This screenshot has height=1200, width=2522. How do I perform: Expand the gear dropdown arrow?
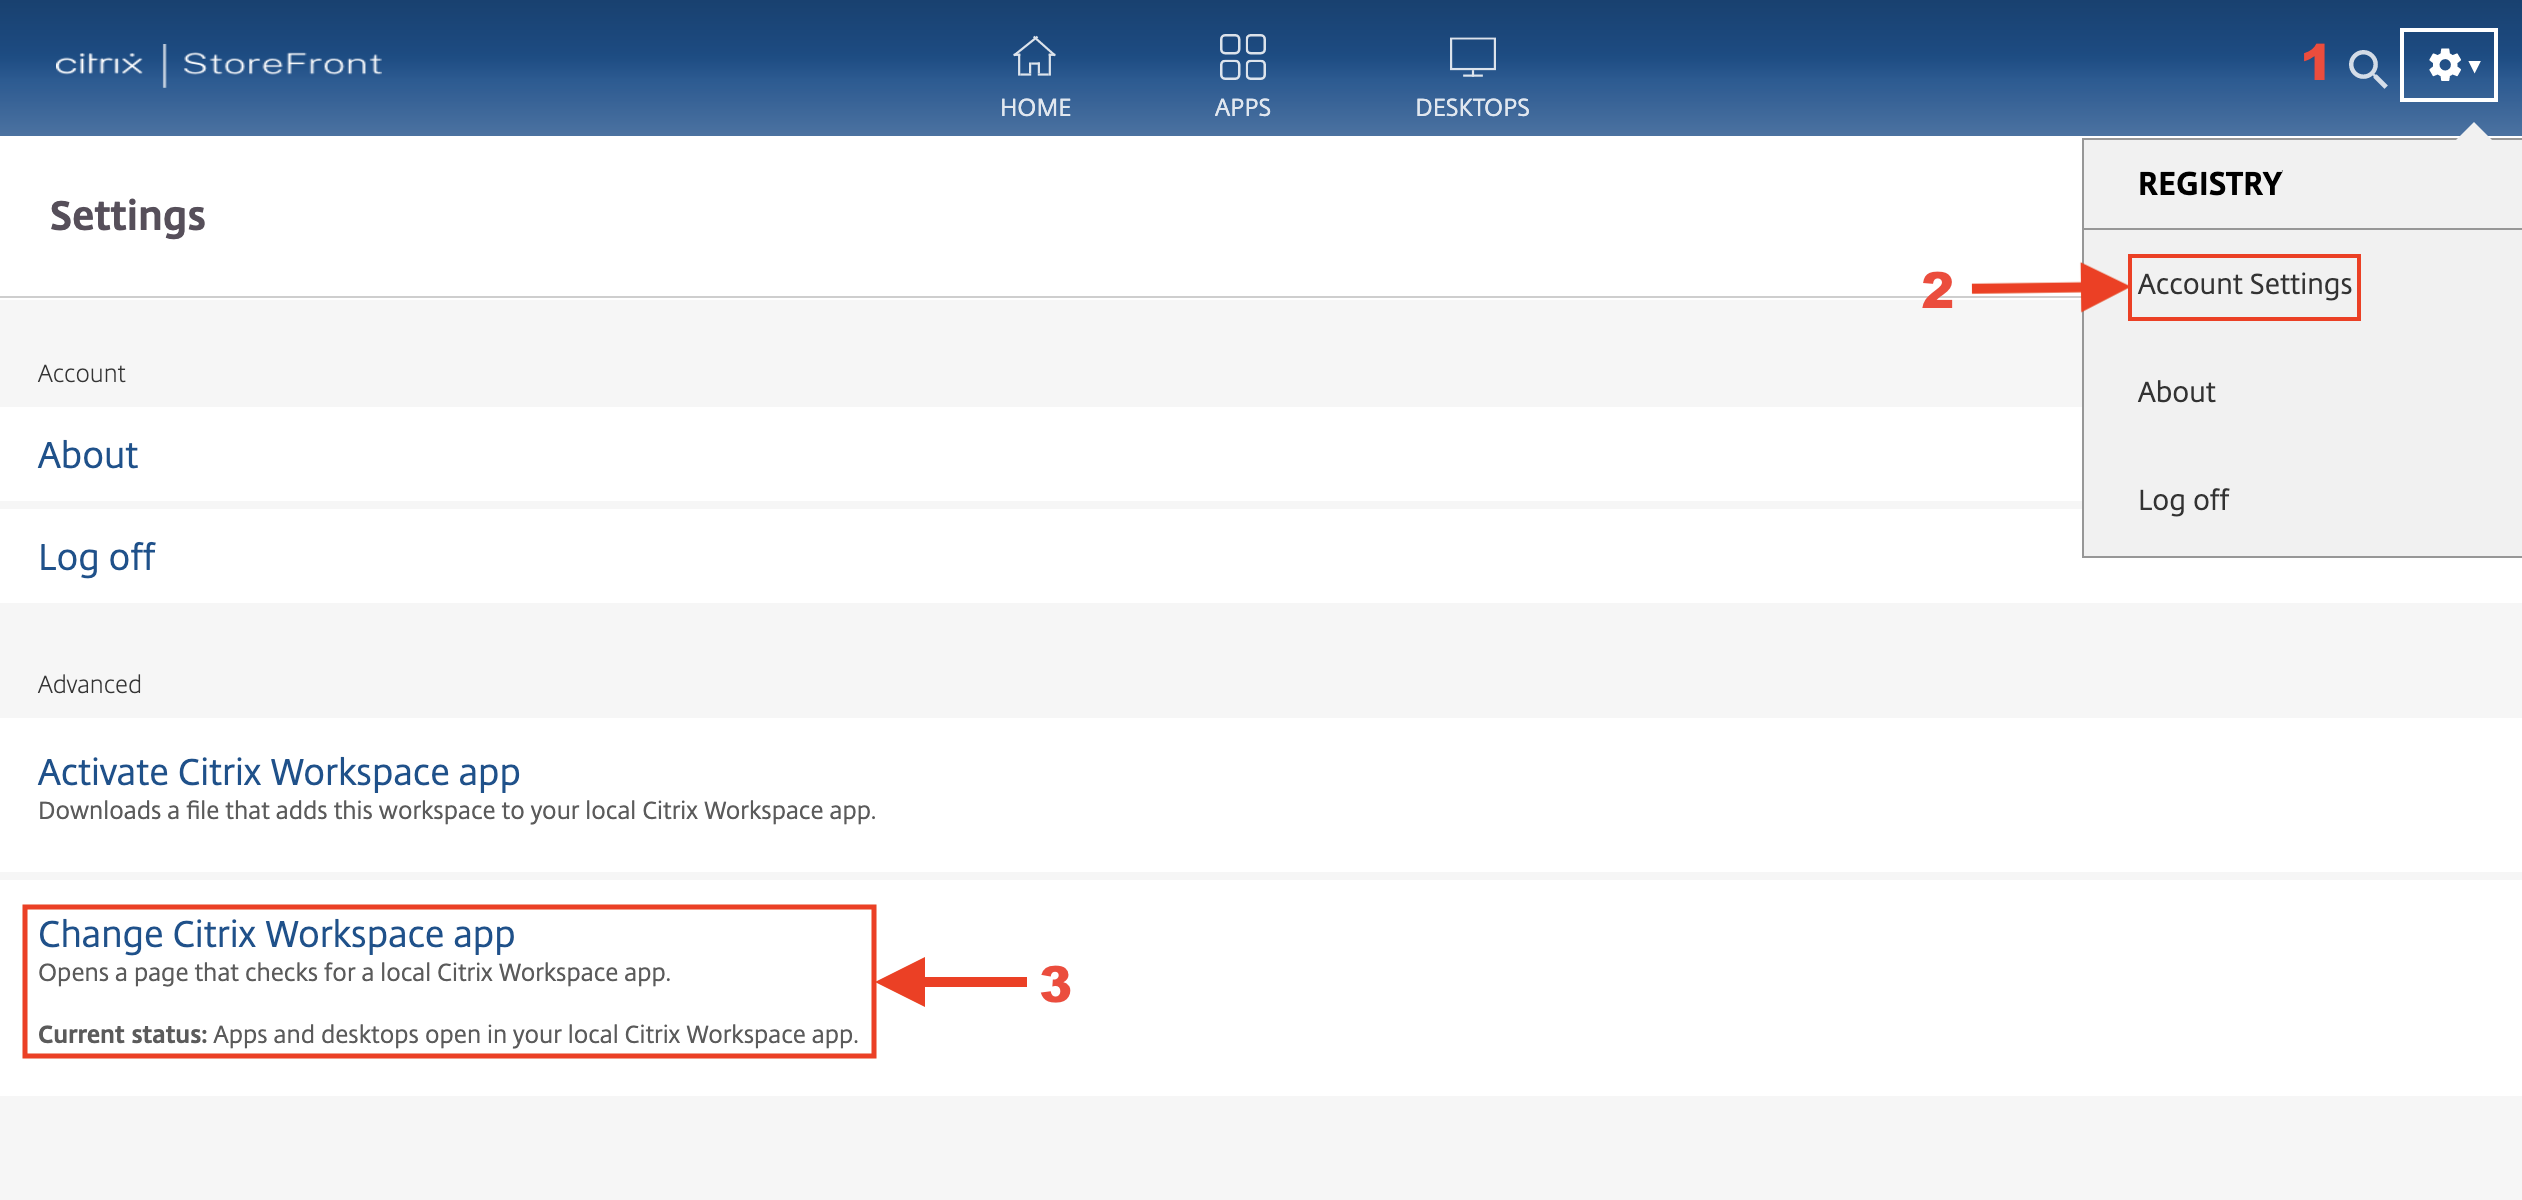[2475, 67]
